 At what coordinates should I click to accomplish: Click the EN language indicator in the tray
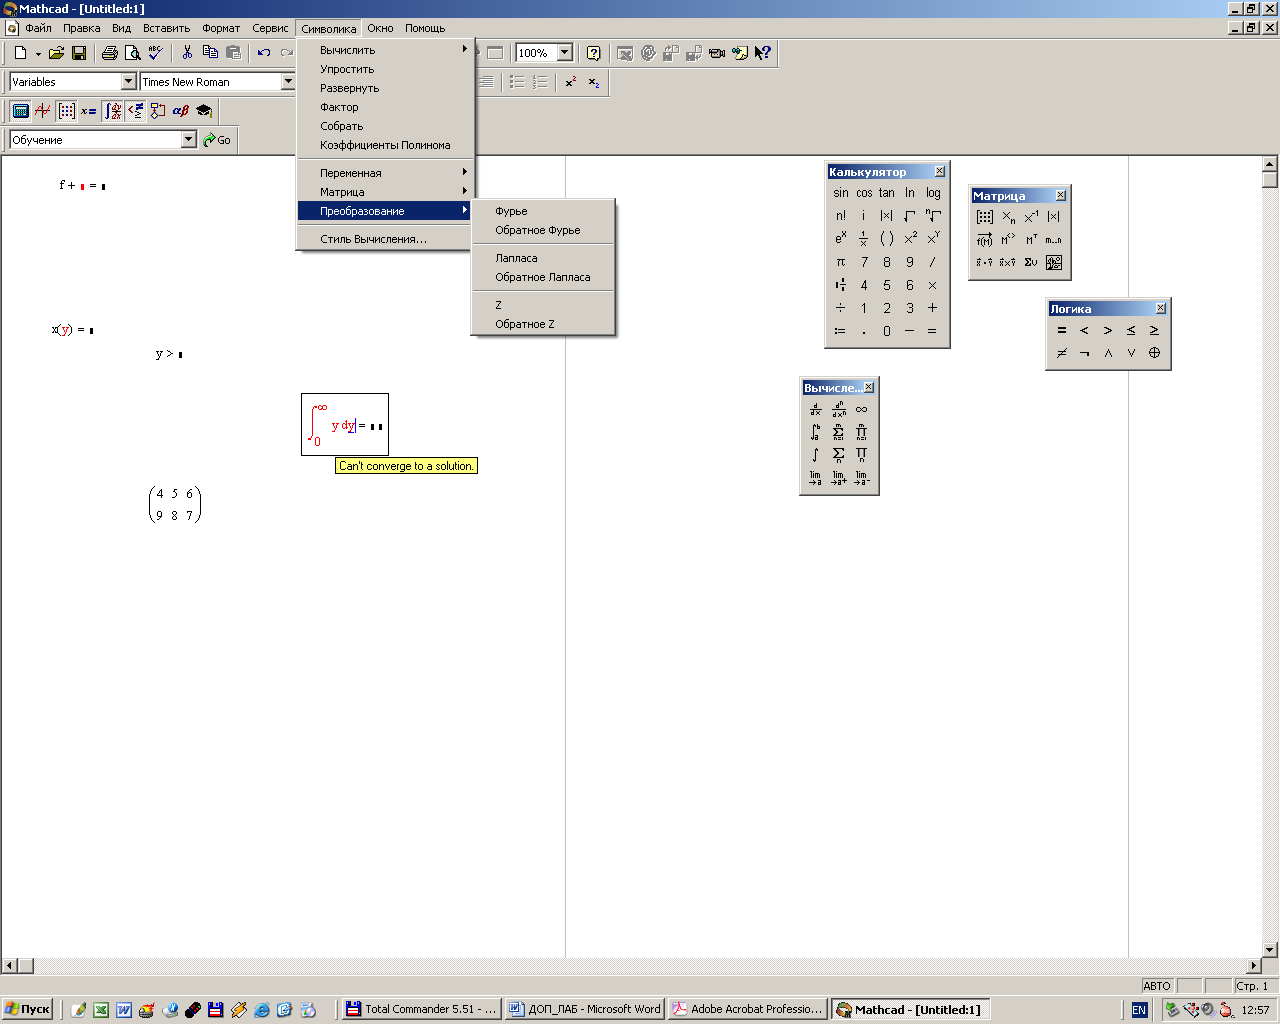1139,1010
